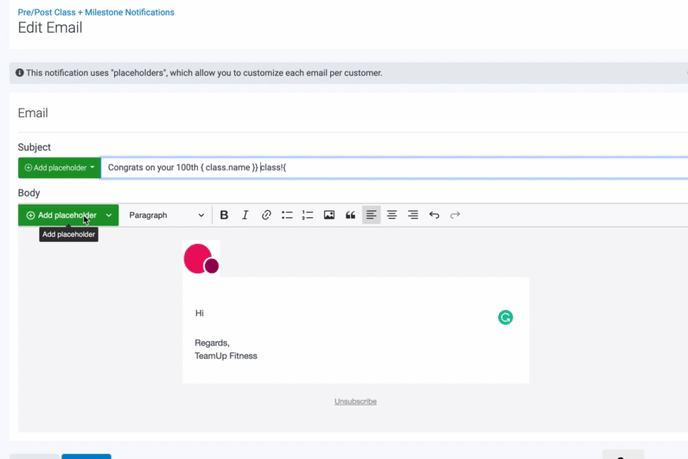Align text to the right
The image size is (688, 459).
pos(413,215)
